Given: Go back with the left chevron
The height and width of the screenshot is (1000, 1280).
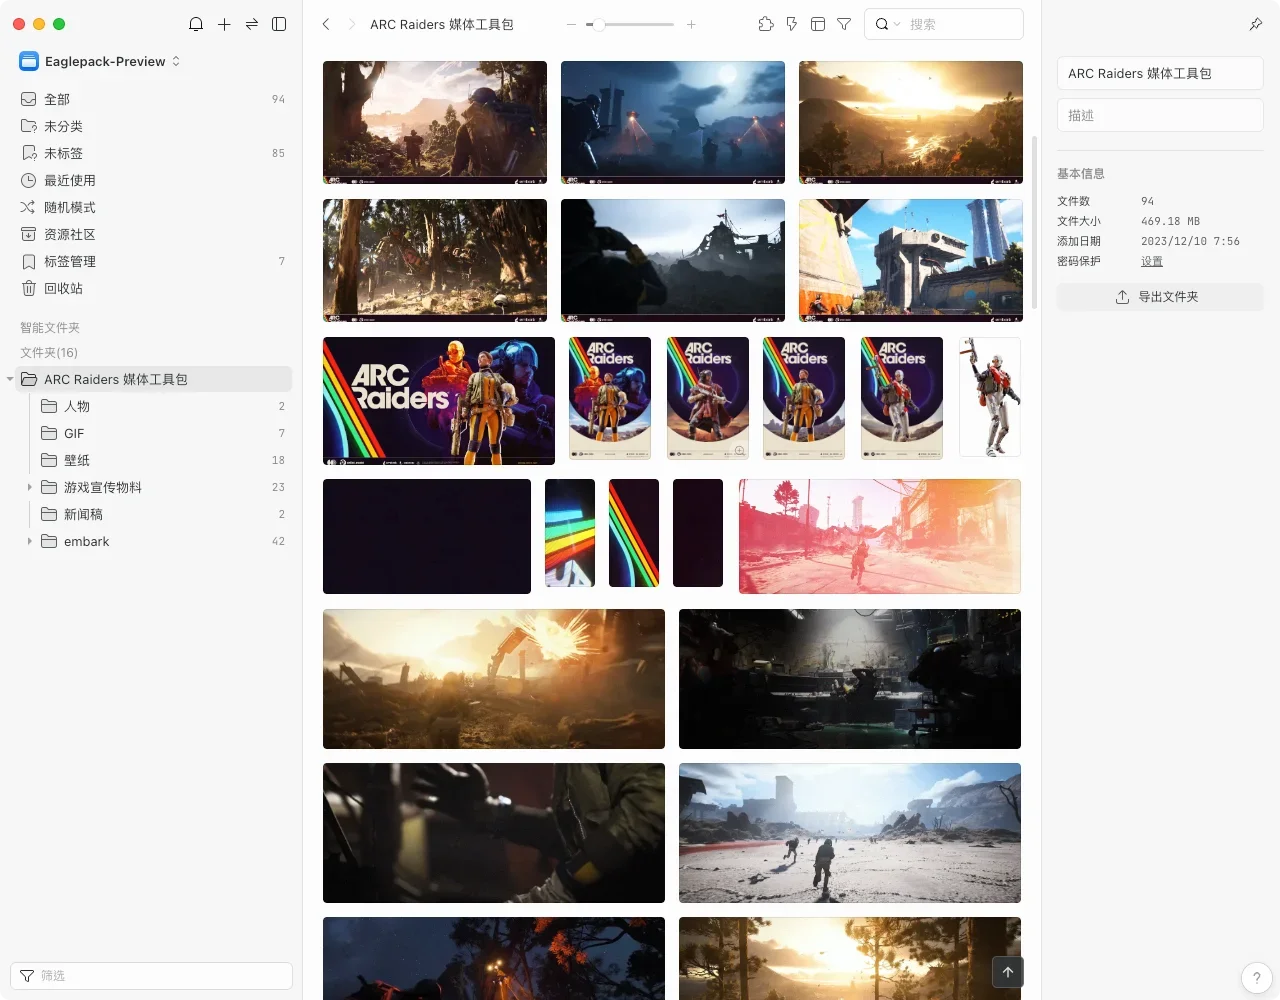Looking at the screenshot, I should pyautogui.click(x=326, y=24).
